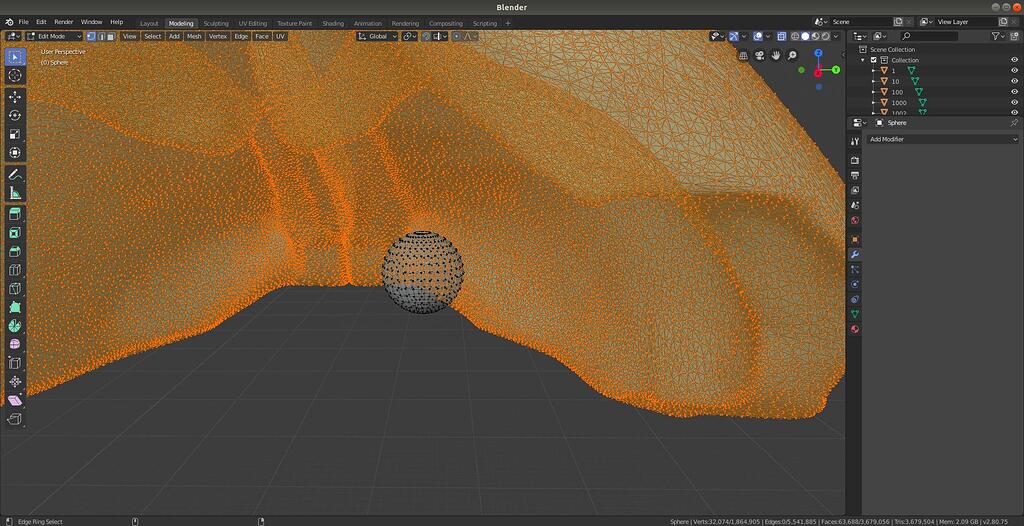Toggle camera view in viewport
Viewport: 1024px width, 526px height.
(760, 56)
